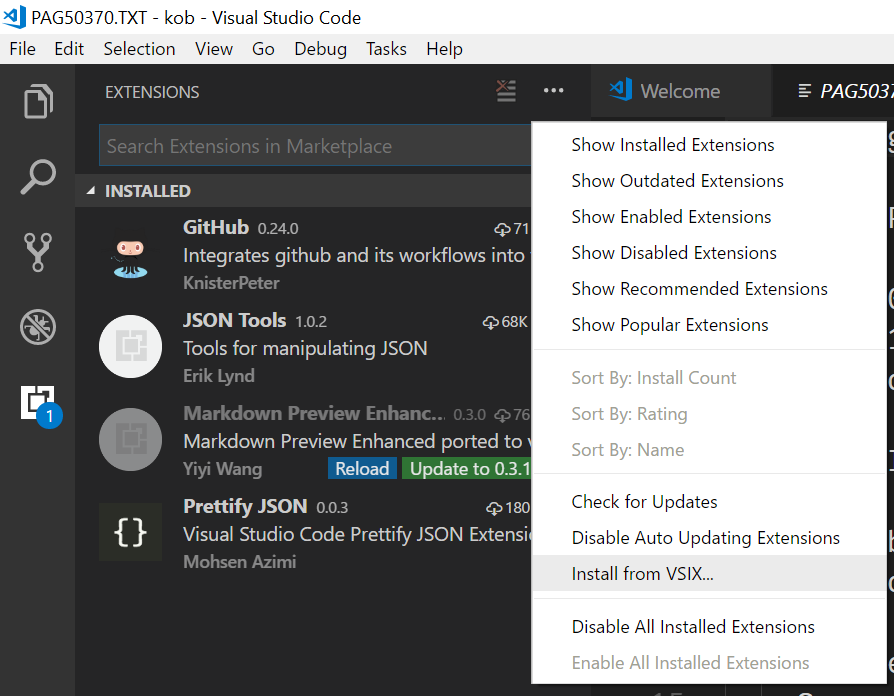Click the GitHub extension name
This screenshot has width=894, height=696.
click(x=216, y=227)
